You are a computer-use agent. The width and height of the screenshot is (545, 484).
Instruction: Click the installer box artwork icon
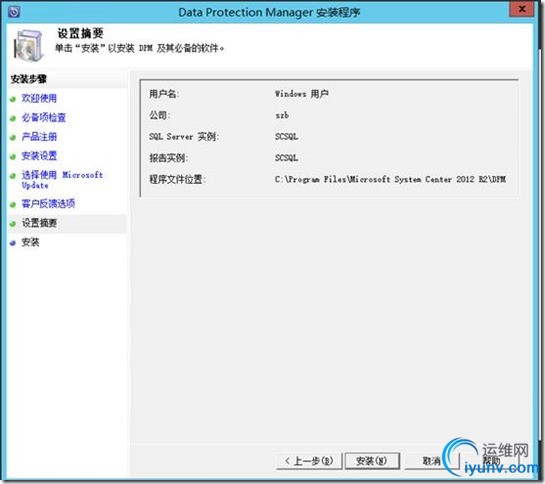click(x=29, y=45)
